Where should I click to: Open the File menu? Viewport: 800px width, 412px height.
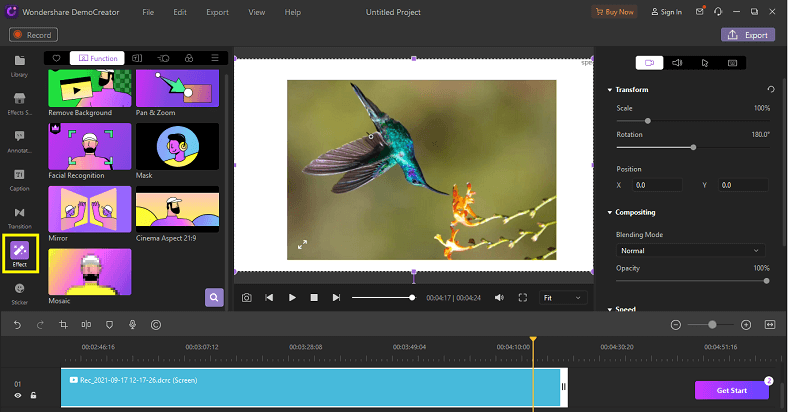[x=148, y=12]
